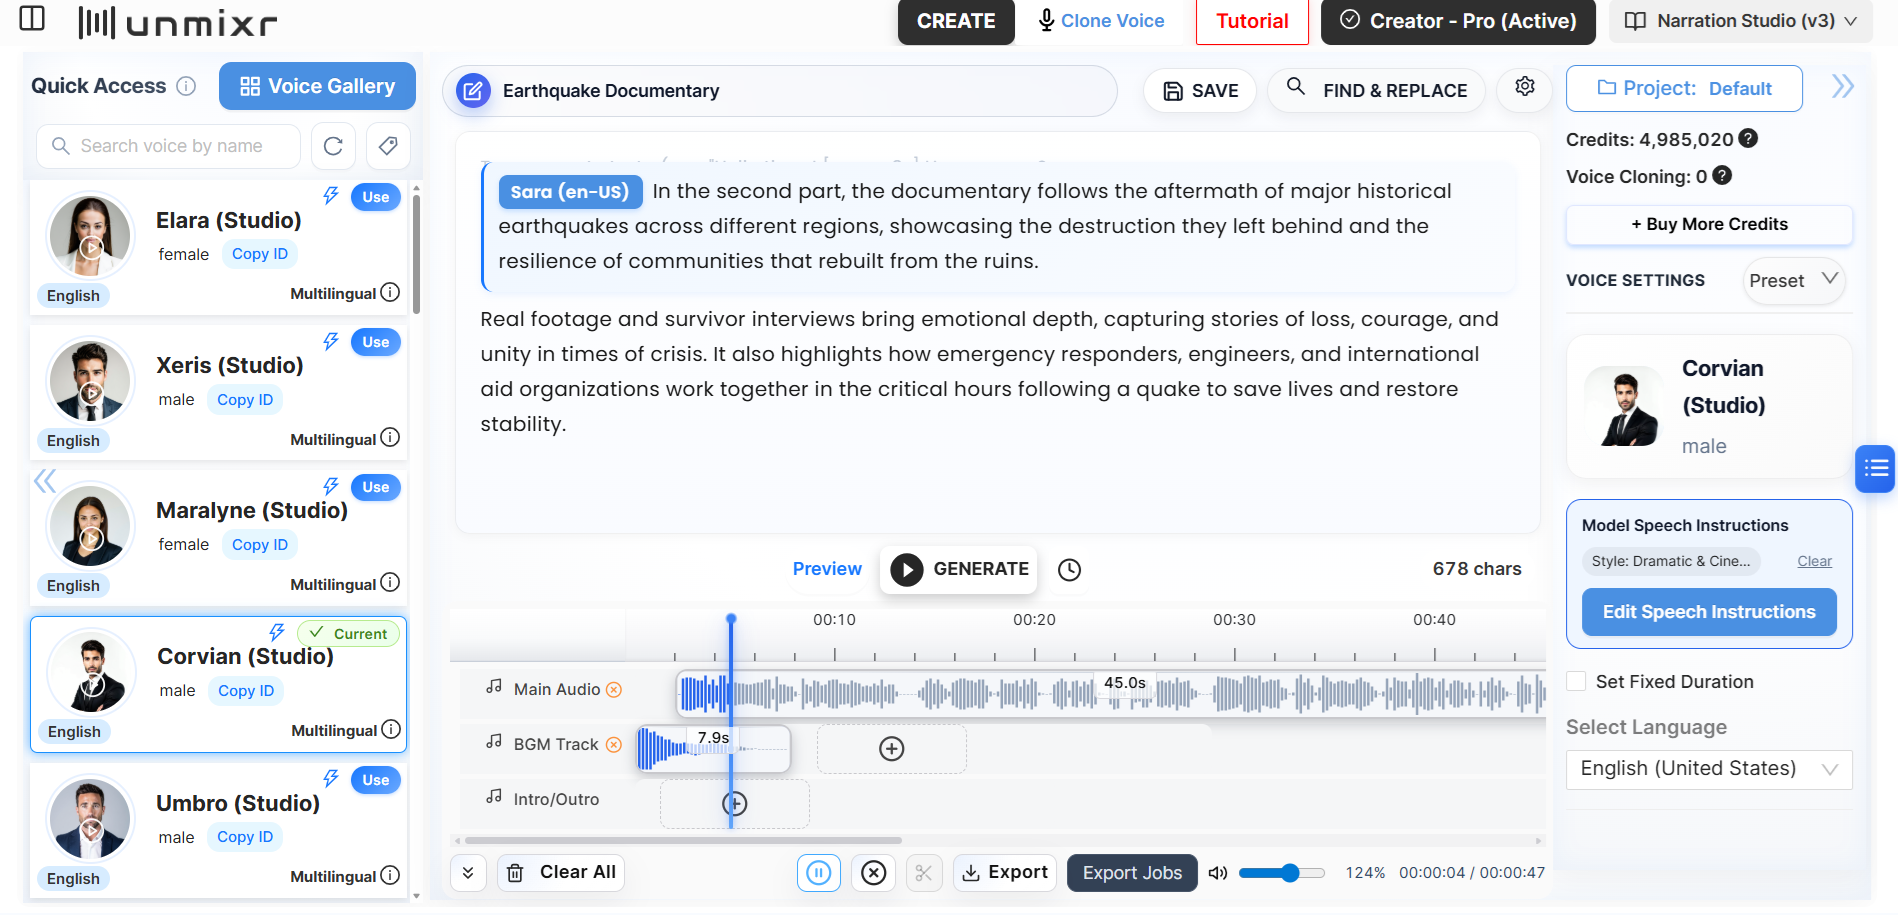
Task: Open the Clone Voice tab
Action: (1101, 21)
